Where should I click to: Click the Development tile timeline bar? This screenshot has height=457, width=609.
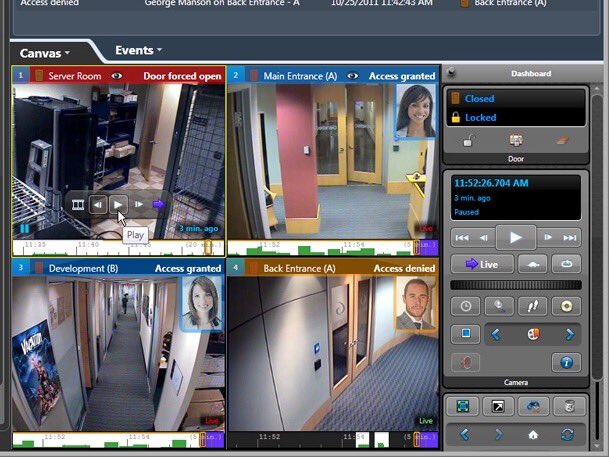pos(118,440)
